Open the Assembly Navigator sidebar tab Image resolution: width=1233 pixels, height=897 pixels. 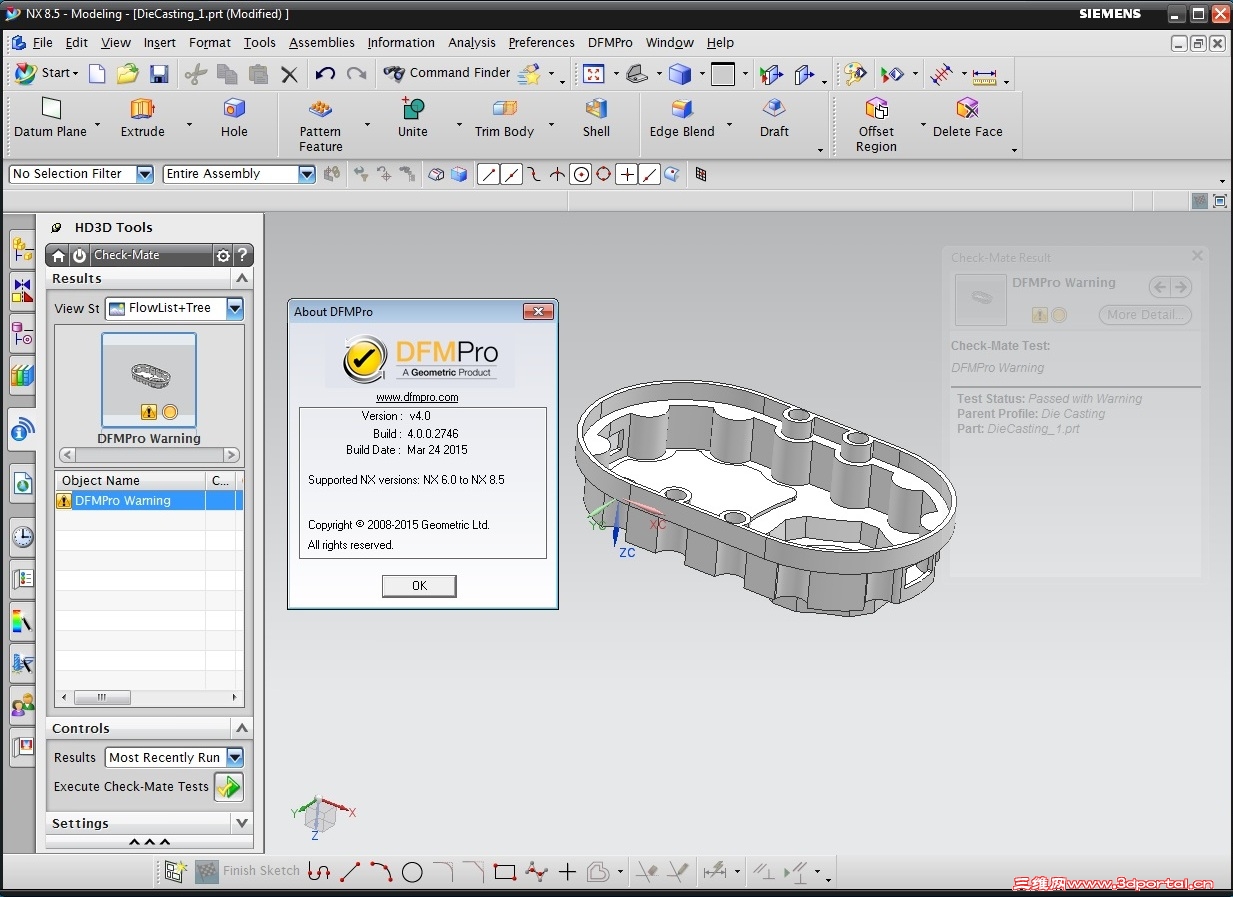[x=22, y=249]
